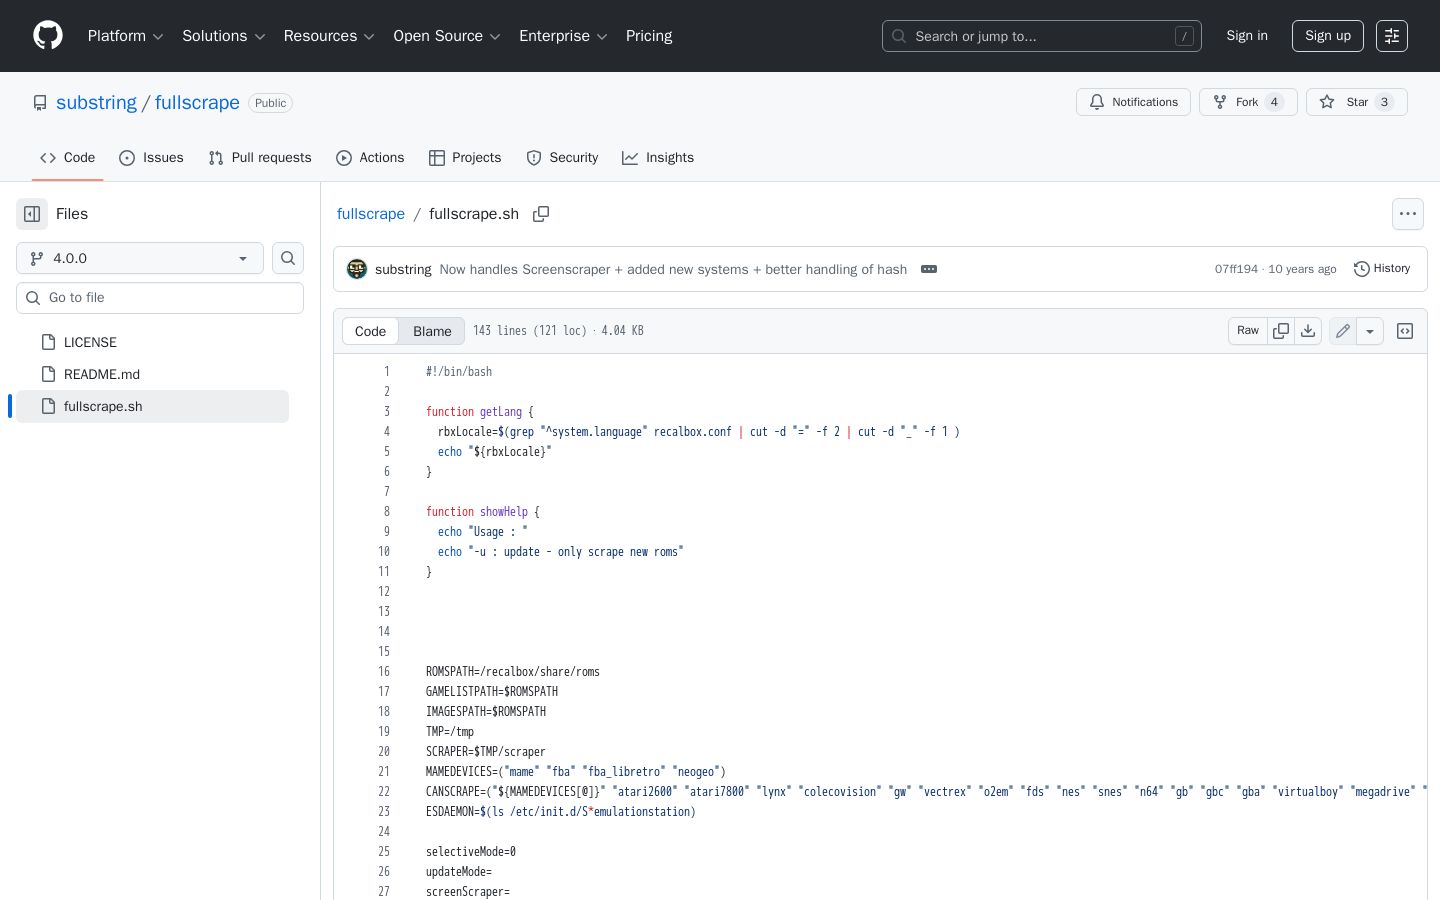Open the more file actions menu

[x=1408, y=214]
